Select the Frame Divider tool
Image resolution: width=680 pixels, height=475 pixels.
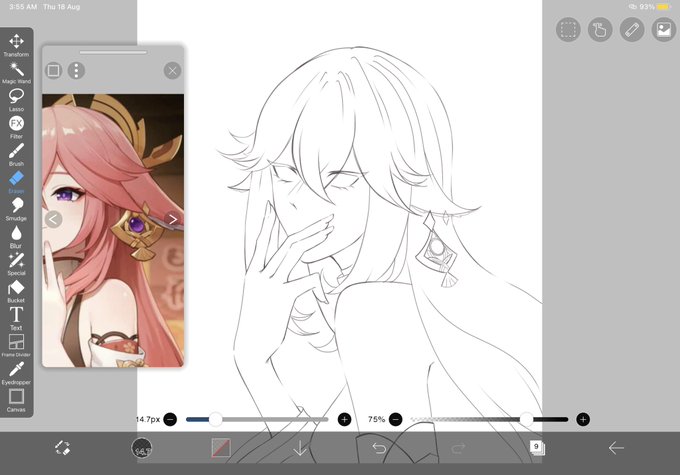point(16,345)
